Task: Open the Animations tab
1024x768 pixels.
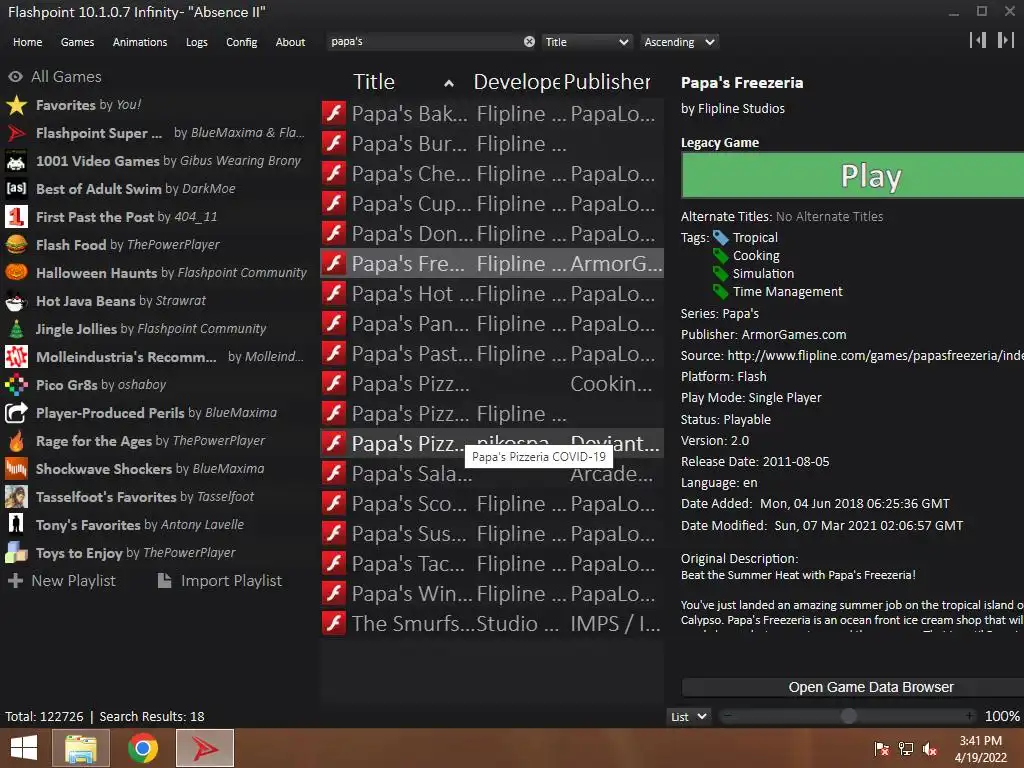Action: [140, 42]
